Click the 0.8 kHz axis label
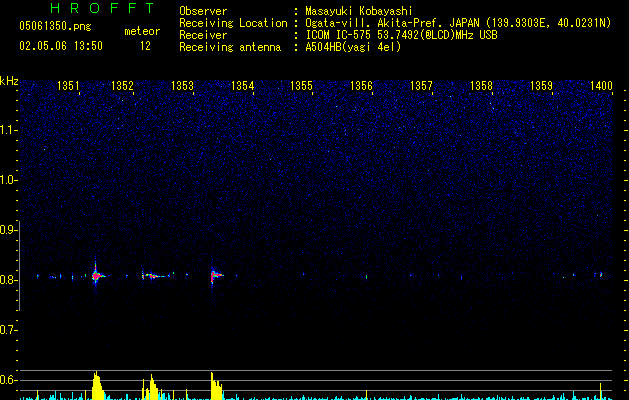The image size is (629, 400). pyautogui.click(x=9, y=280)
